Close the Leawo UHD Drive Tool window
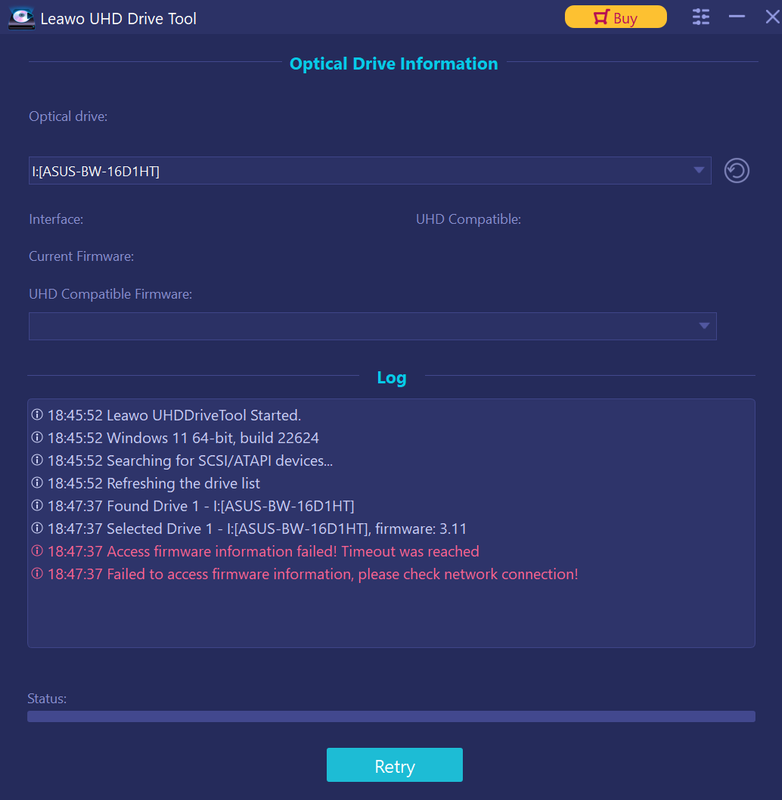 coord(772,17)
